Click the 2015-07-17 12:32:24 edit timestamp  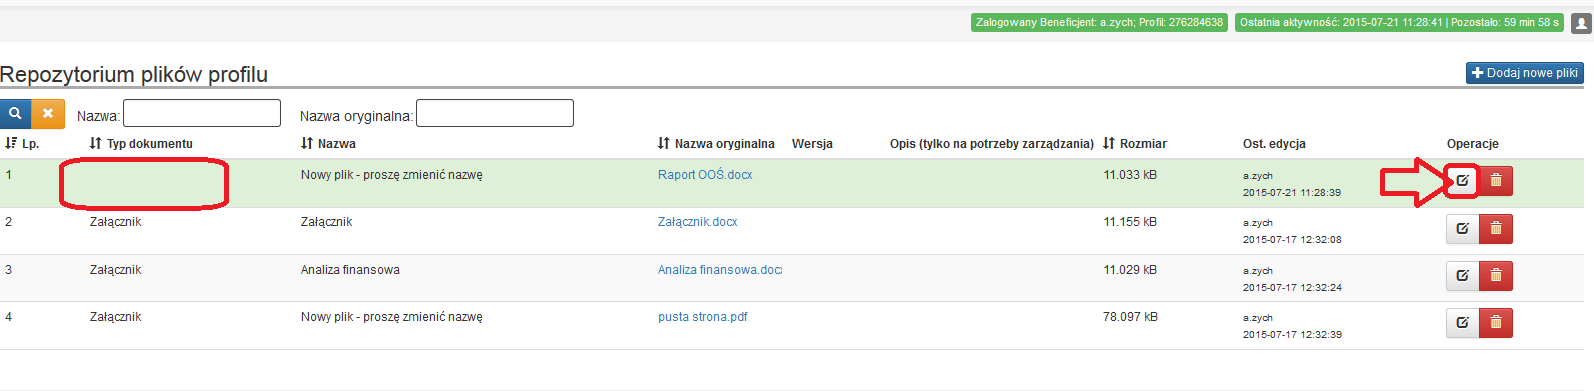[x=1292, y=288]
